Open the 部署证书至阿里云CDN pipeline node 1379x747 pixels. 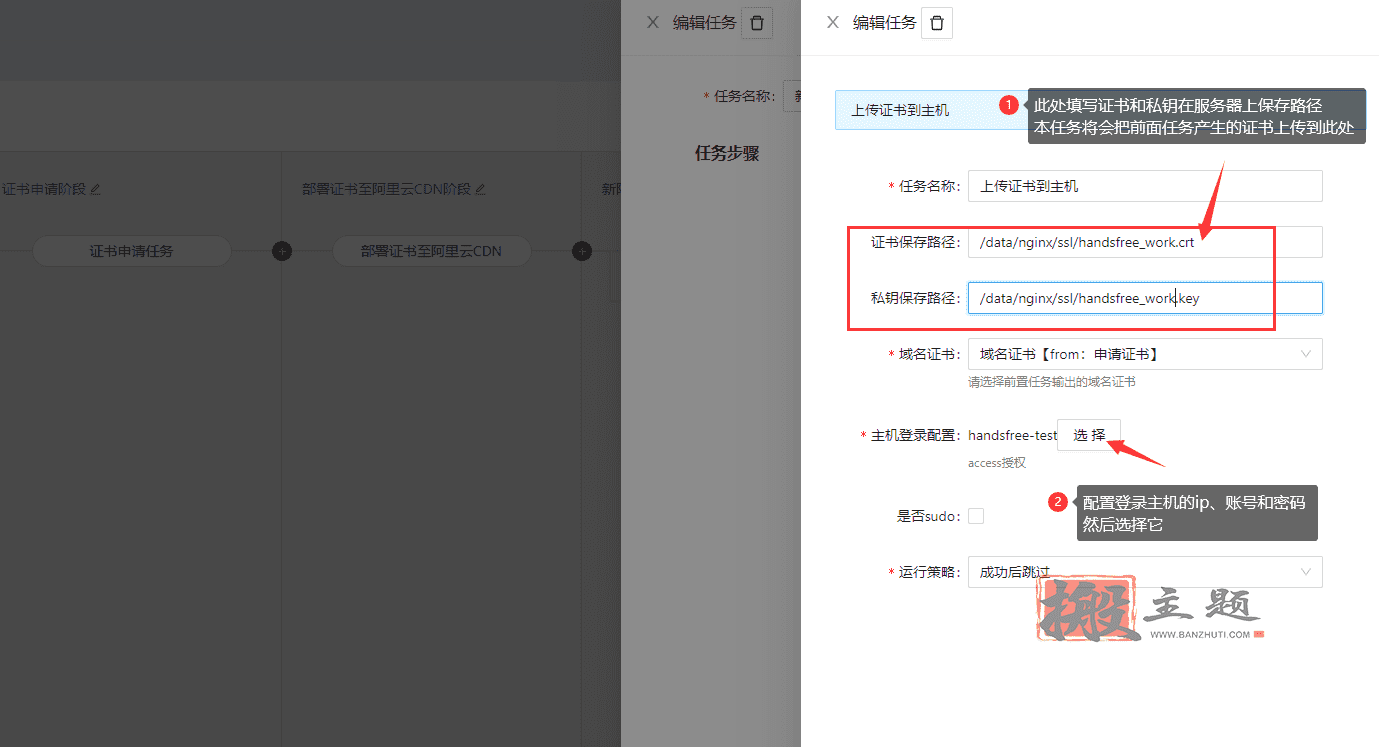click(x=432, y=251)
